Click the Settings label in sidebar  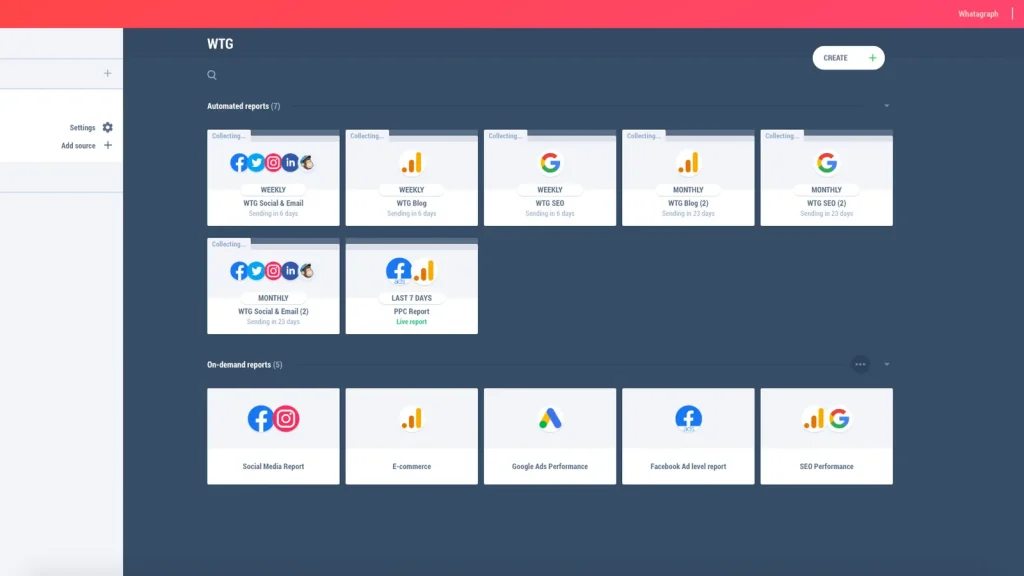[x=82, y=128]
